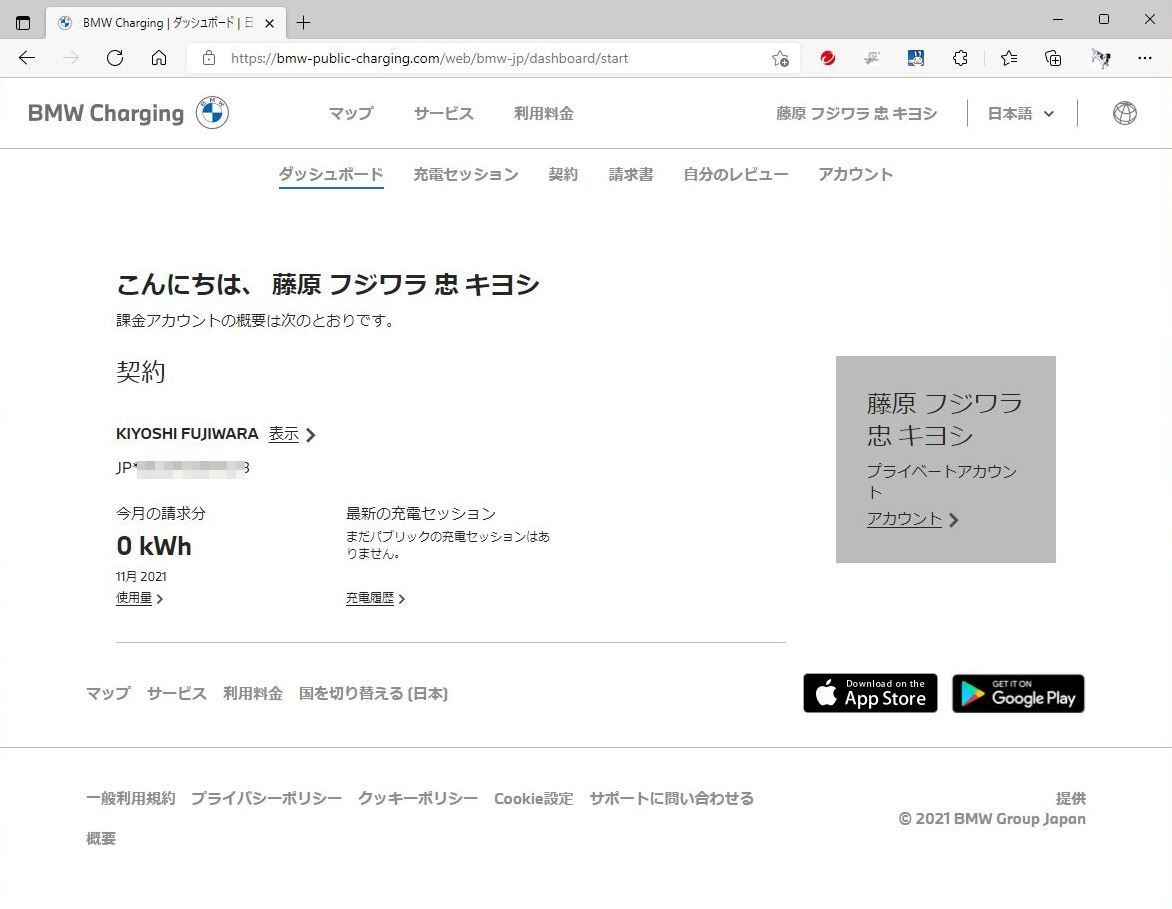This screenshot has height=909, width=1172.
Task: Click the blue calendar extension icon
Action: point(916,58)
